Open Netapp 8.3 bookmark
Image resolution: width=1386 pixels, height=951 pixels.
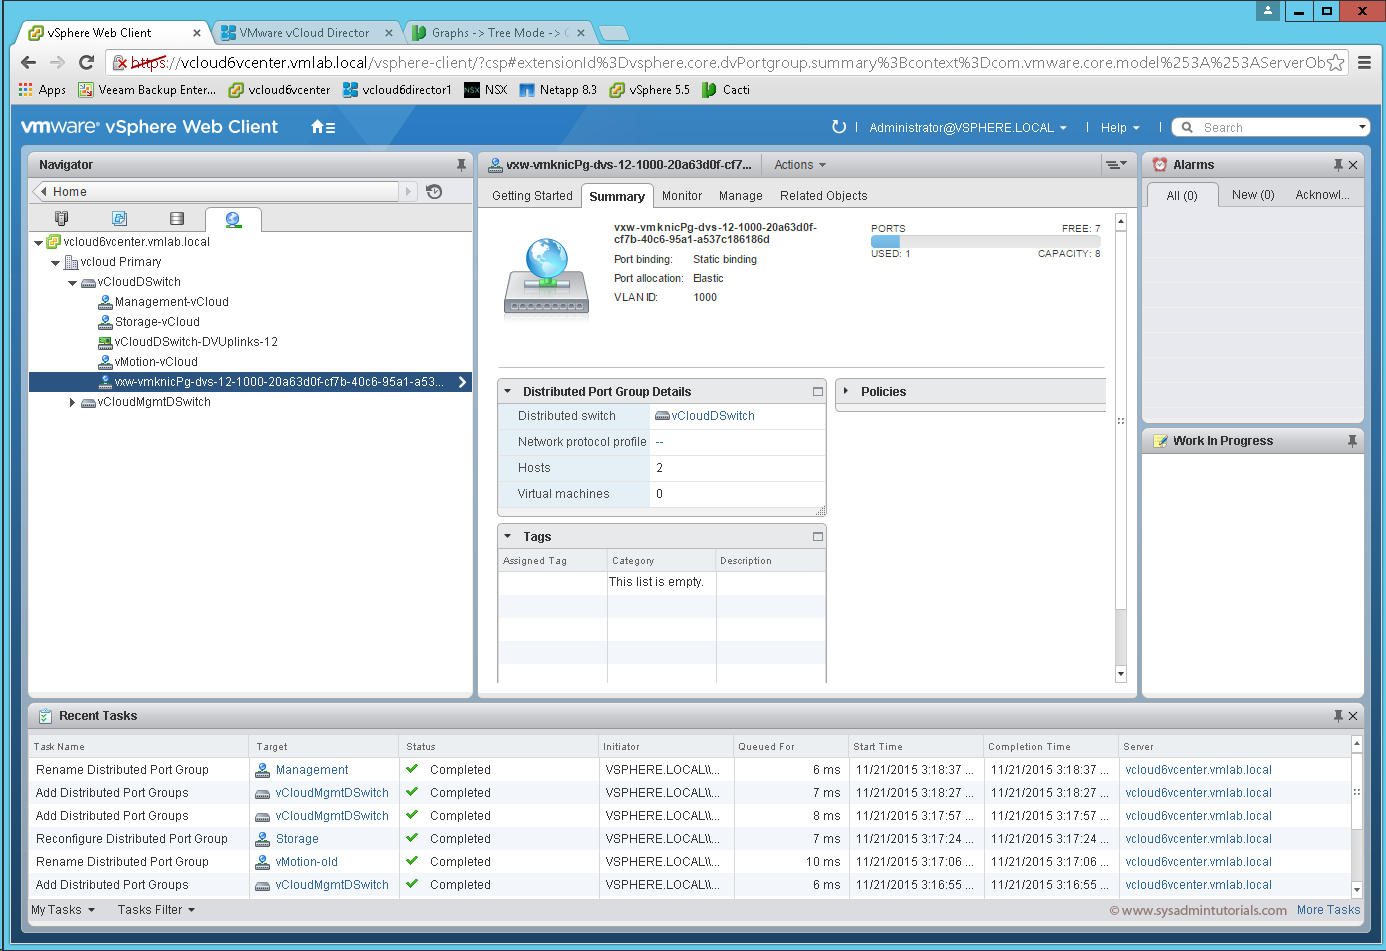pos(558,90)
